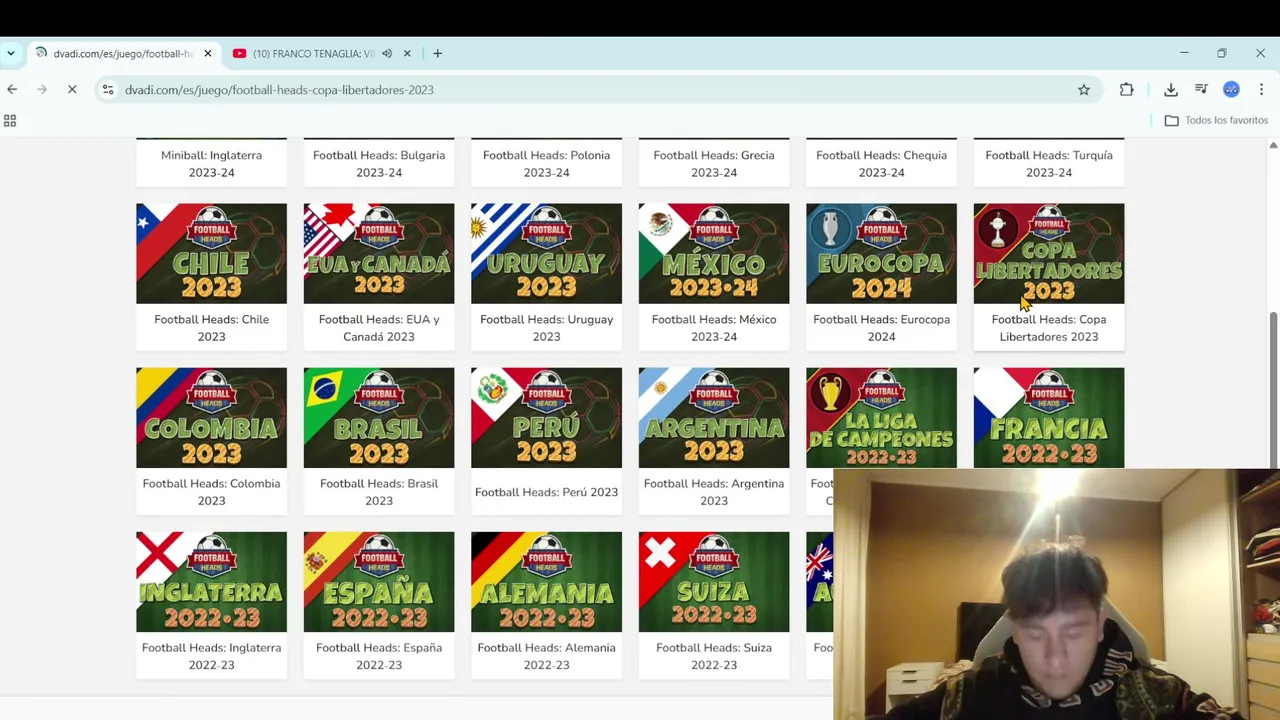
Task: Click link Football Heads: Turquía 2023-24
Action: click(1049, 164)
